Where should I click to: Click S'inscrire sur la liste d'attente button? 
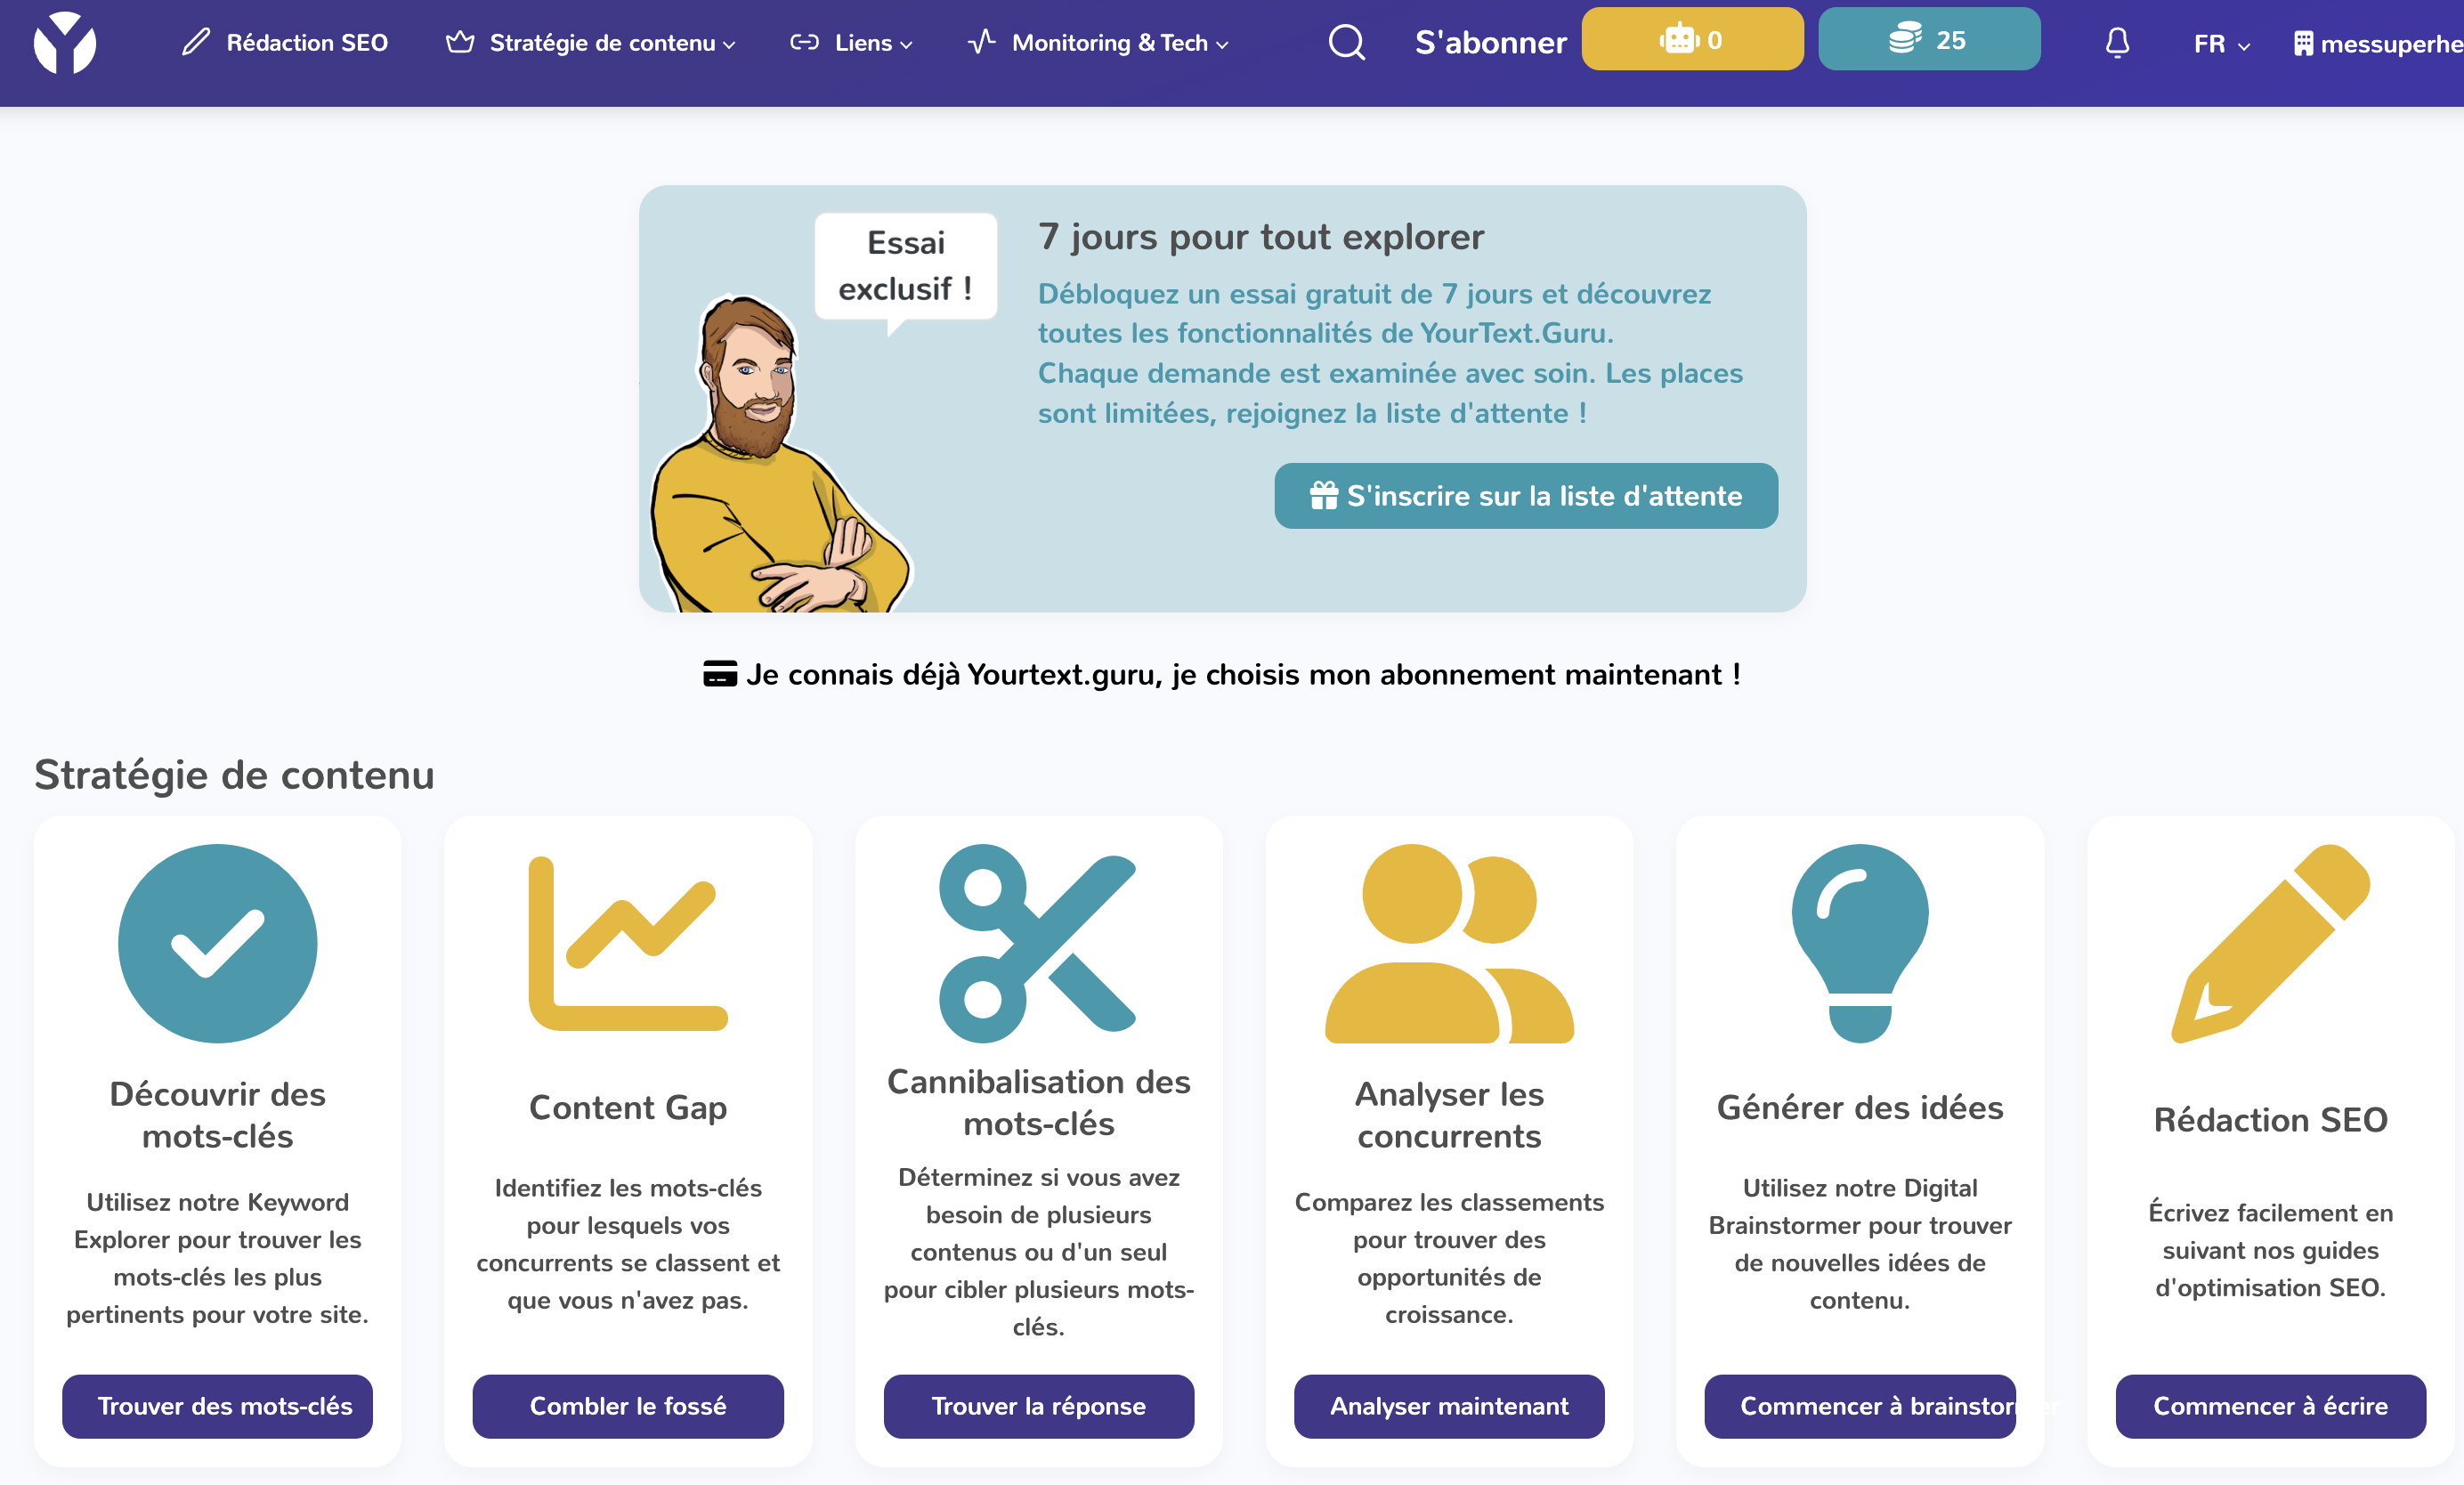click(1524, 496)
